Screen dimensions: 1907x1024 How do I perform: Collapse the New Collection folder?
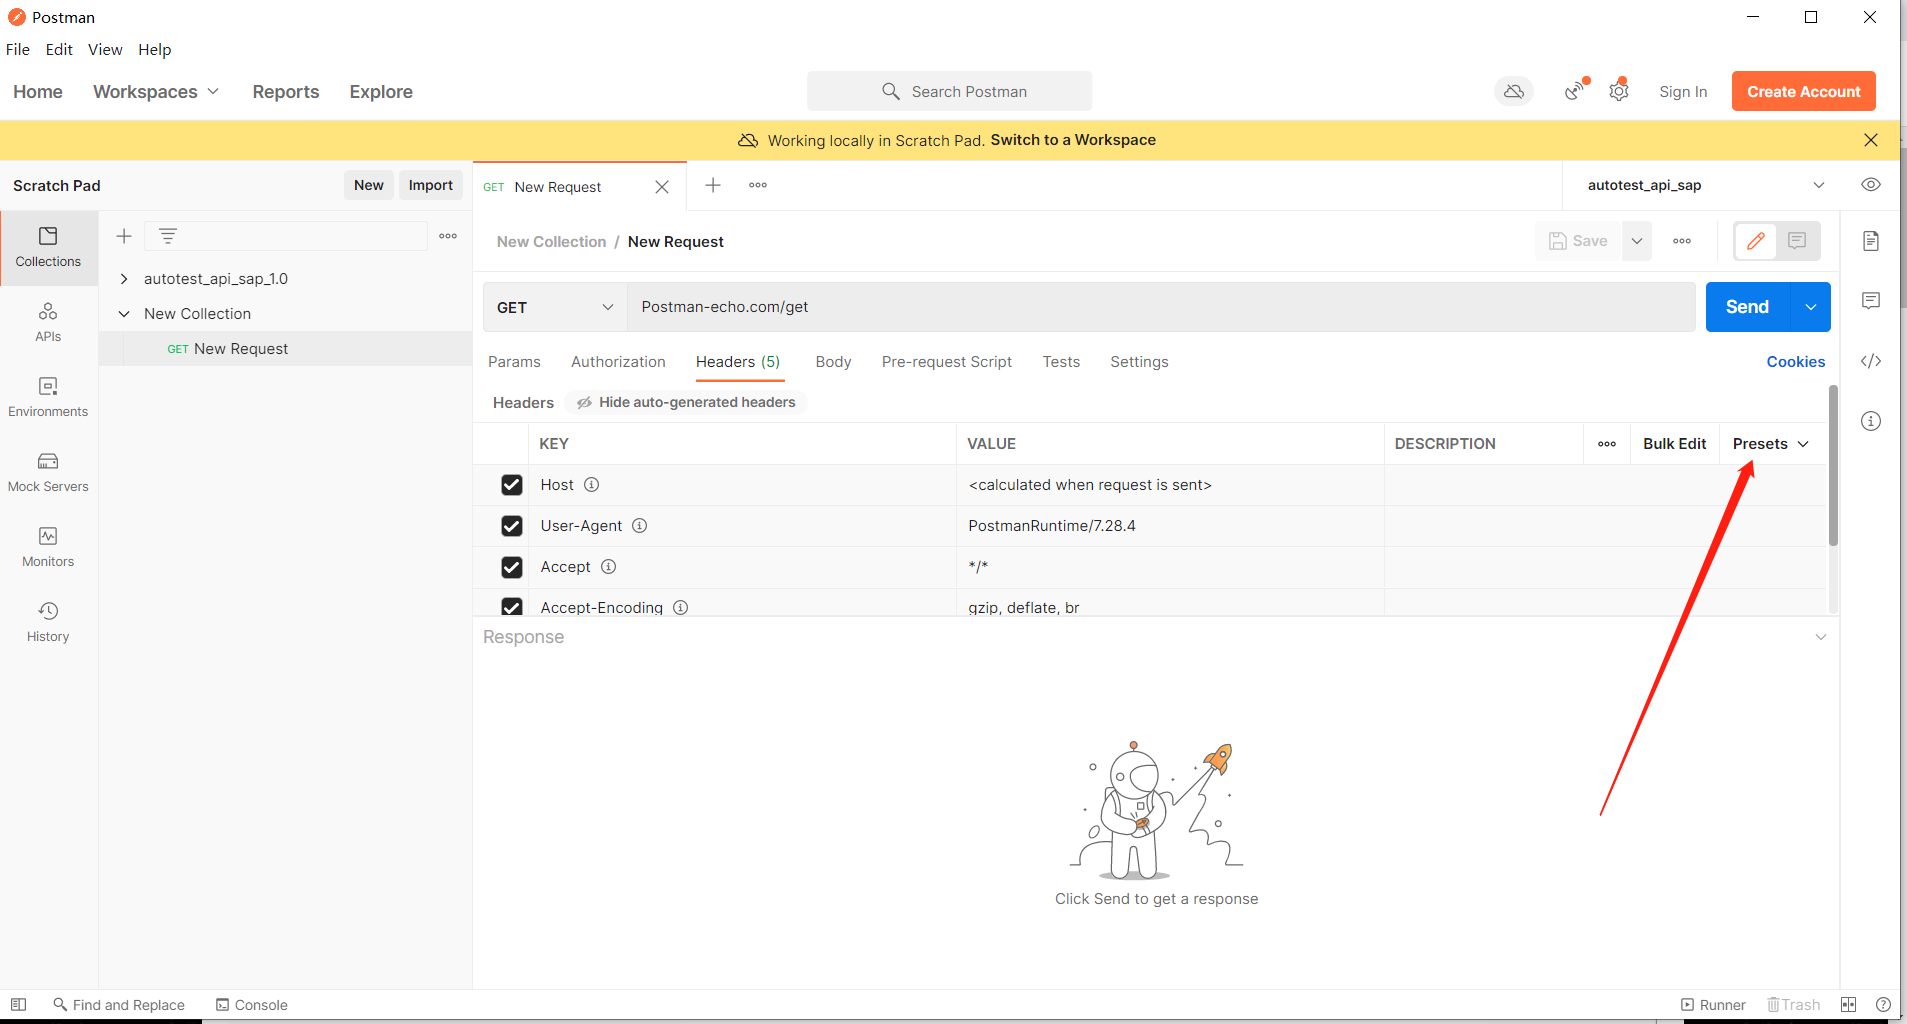point(124,314)
